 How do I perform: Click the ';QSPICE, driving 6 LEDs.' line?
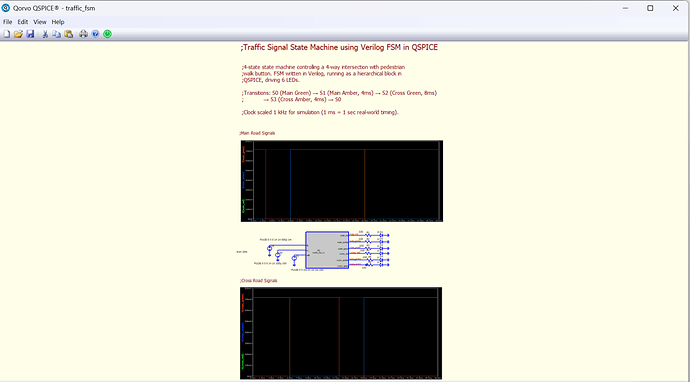(x=271, y=80)
